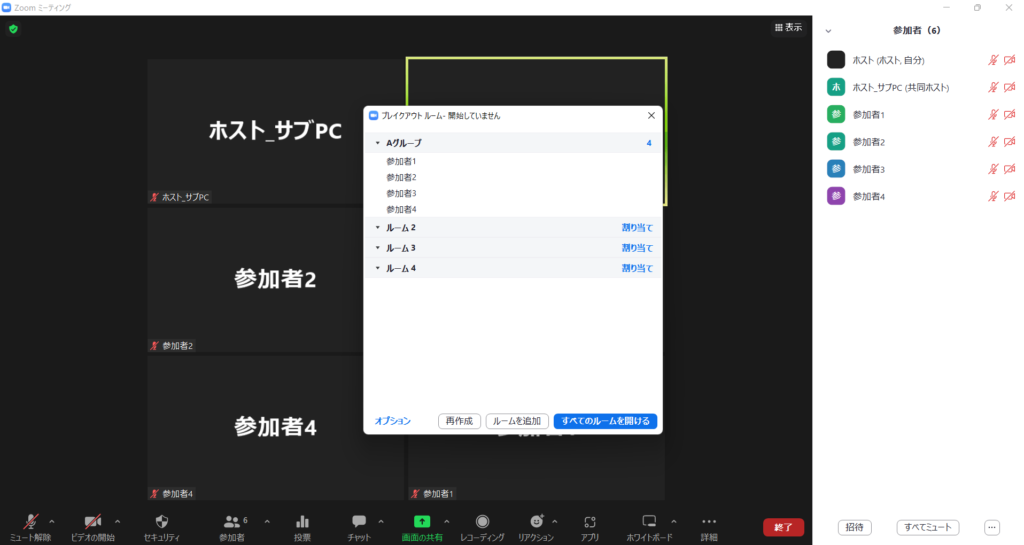Open the Apps (アプリ) icon

[589, 521]
